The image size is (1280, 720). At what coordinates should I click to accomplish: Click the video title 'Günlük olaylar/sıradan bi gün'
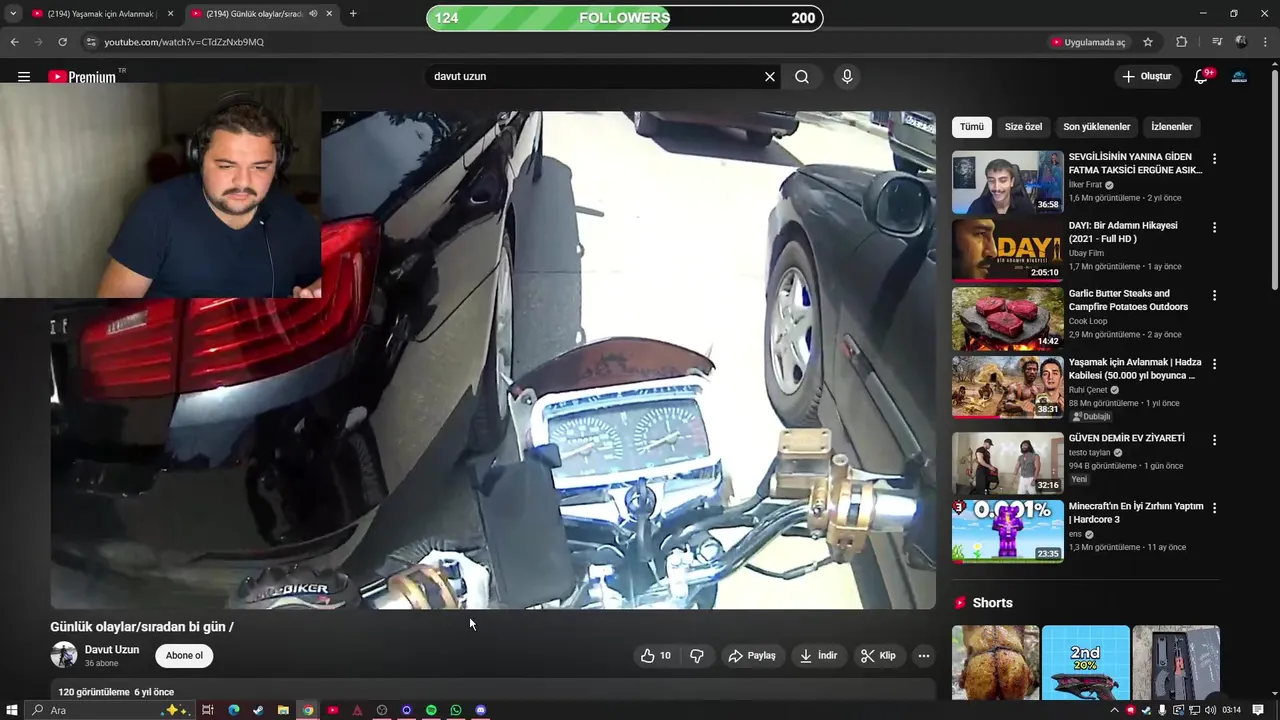[x=142, y=627]
